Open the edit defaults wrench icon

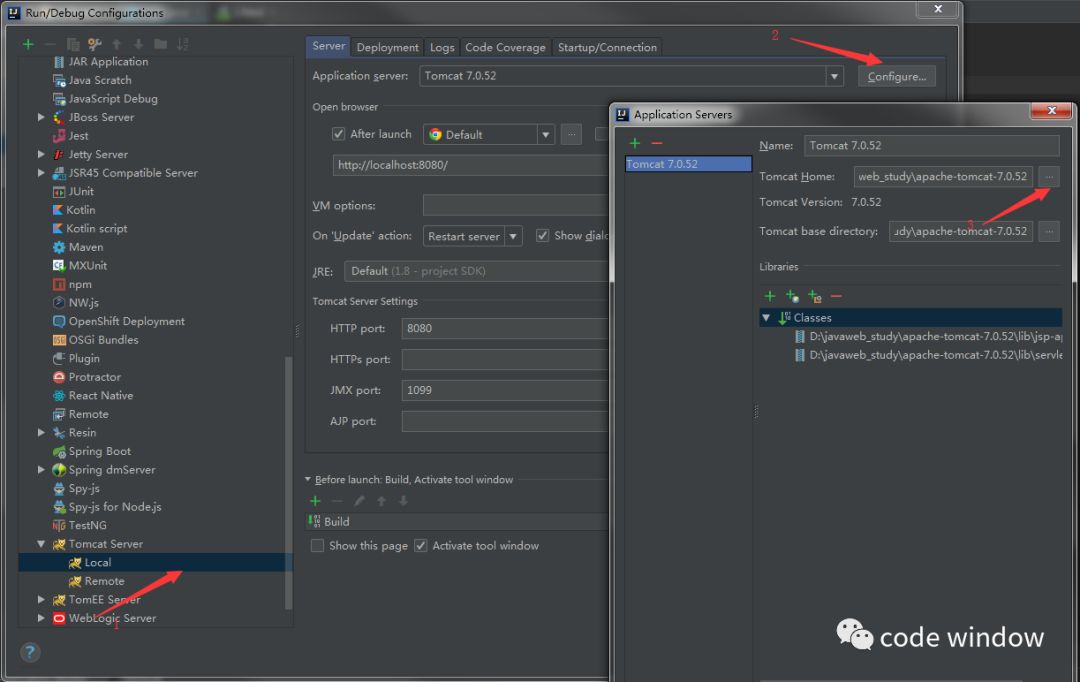click(94, 44)
